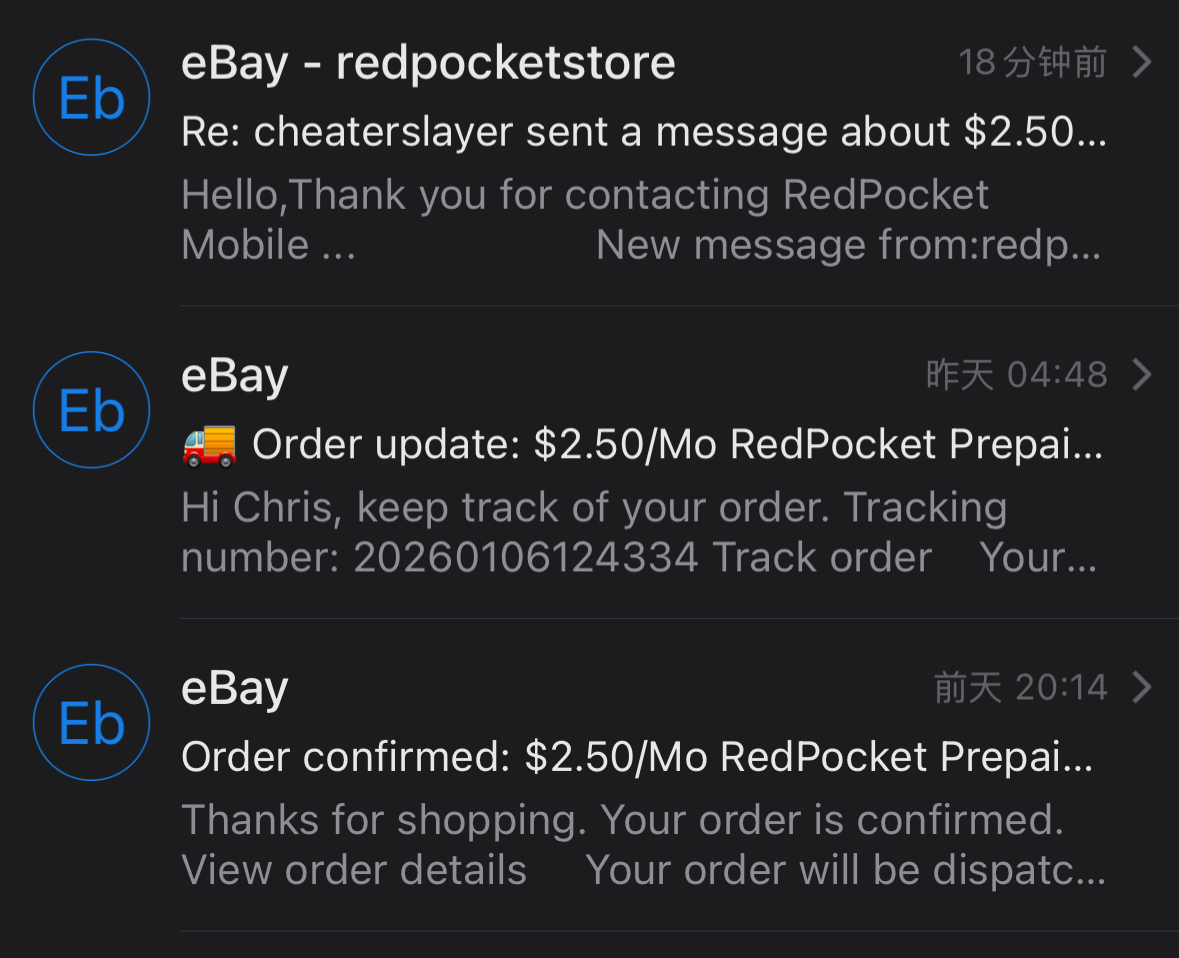Click eBay sender of Order update email
1179x958 pixels.
pos(235,375)
